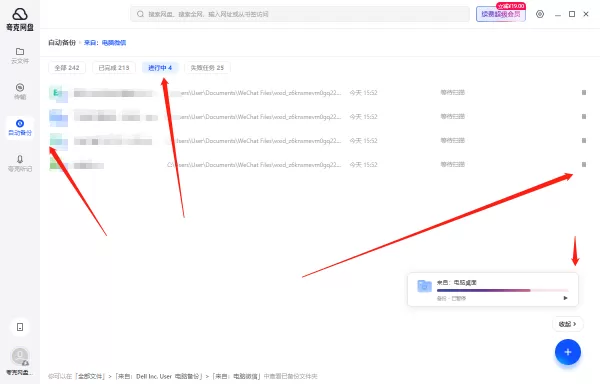Resume the 来自:电脑桌面 backup with play icon

[x=566, y=298]
